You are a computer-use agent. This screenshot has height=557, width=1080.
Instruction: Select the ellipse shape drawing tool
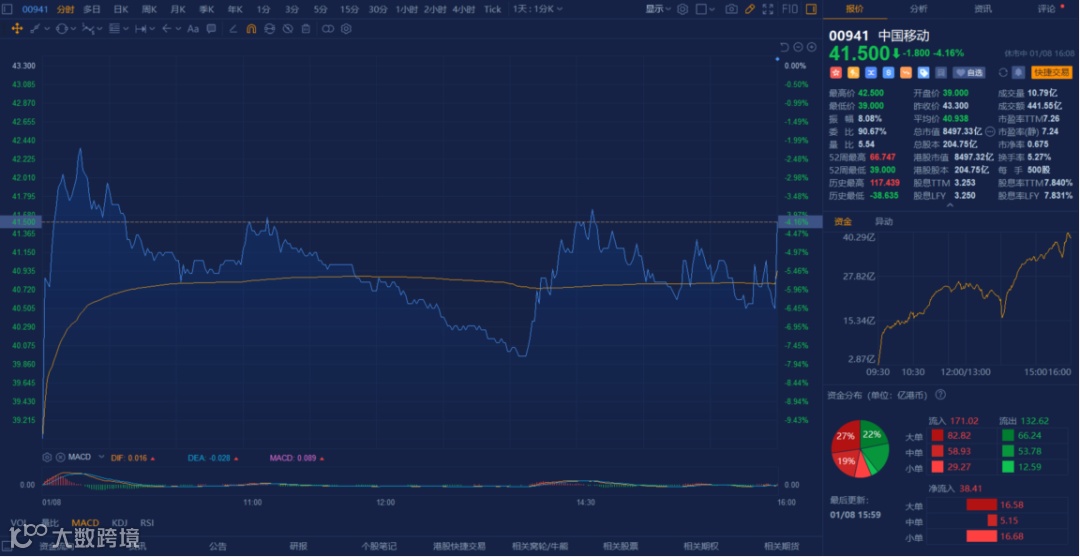62,29
